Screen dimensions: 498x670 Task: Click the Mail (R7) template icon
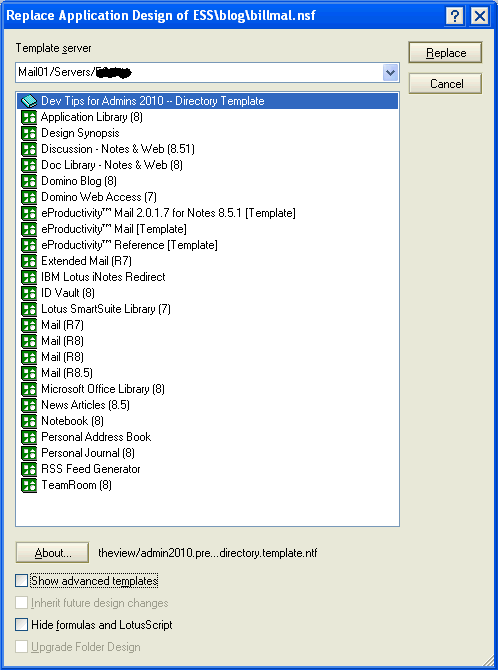pos(29,325)
